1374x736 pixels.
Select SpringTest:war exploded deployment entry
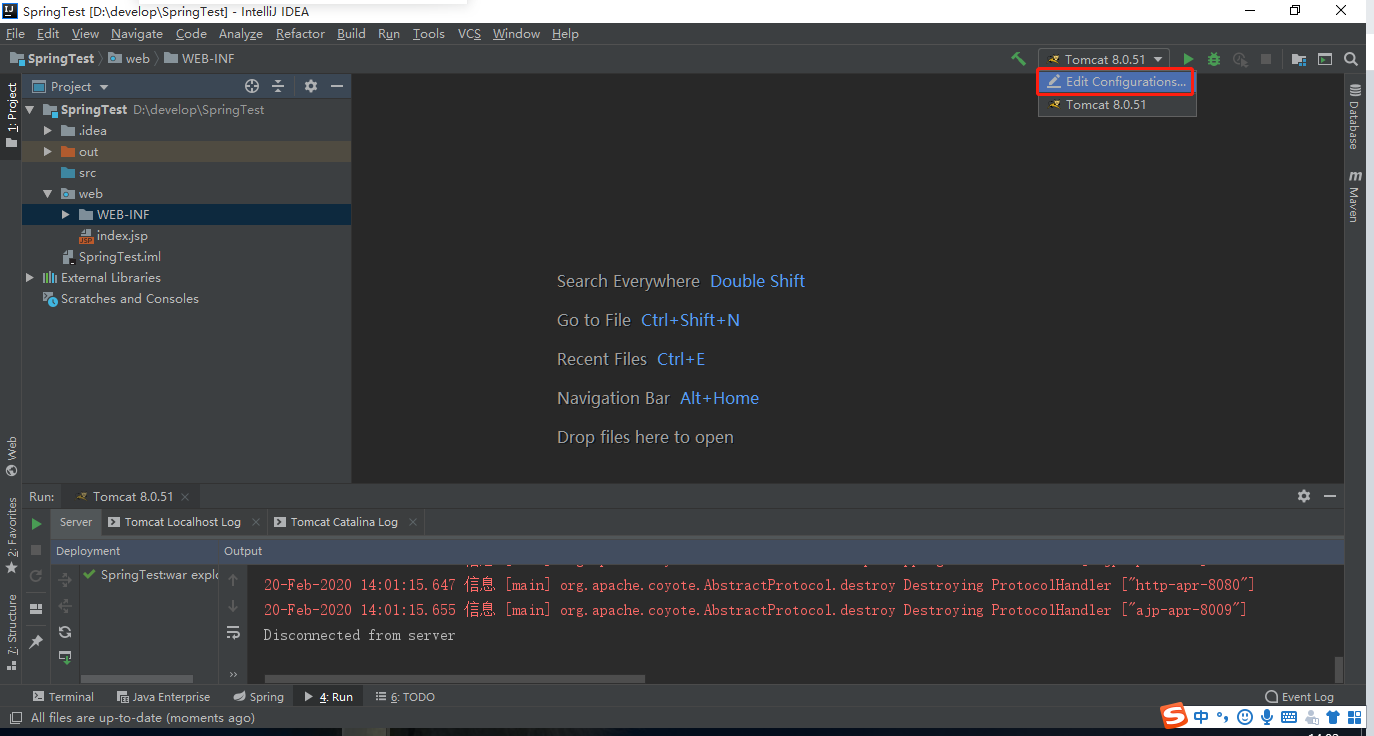point(151,574)
